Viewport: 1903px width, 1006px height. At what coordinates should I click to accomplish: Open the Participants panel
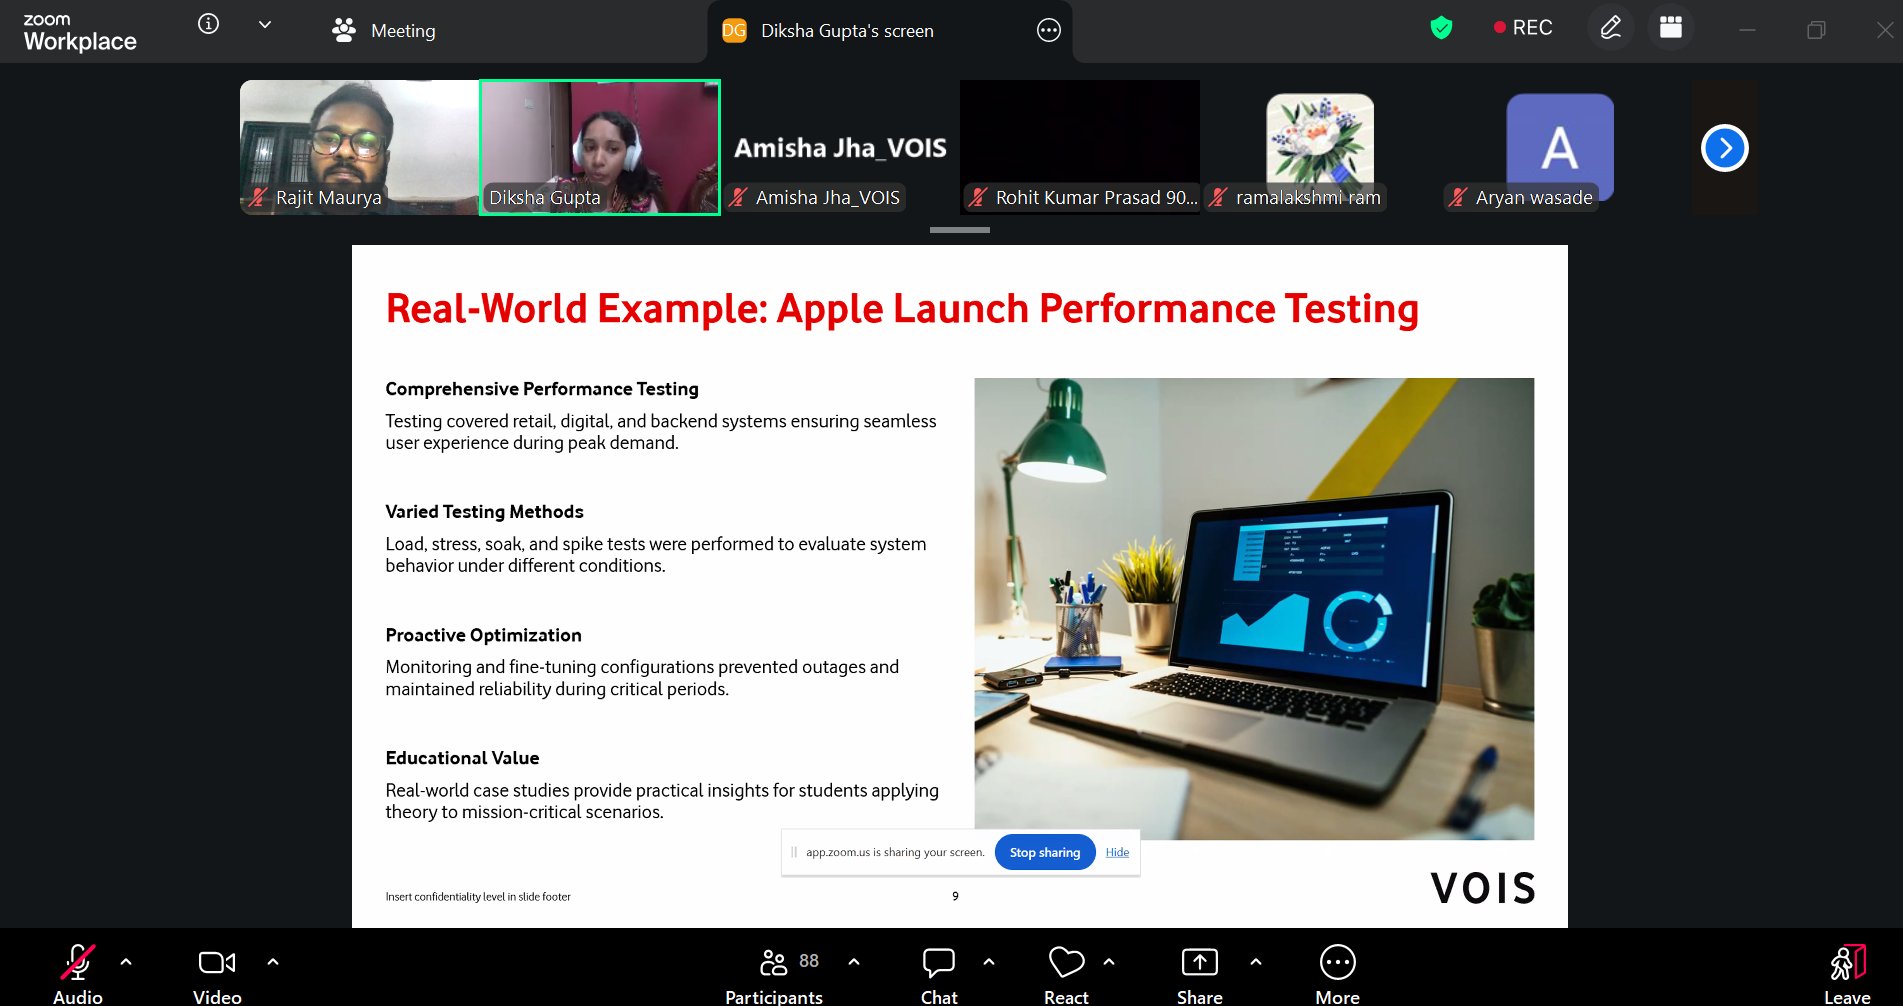[x=775, y=972]
